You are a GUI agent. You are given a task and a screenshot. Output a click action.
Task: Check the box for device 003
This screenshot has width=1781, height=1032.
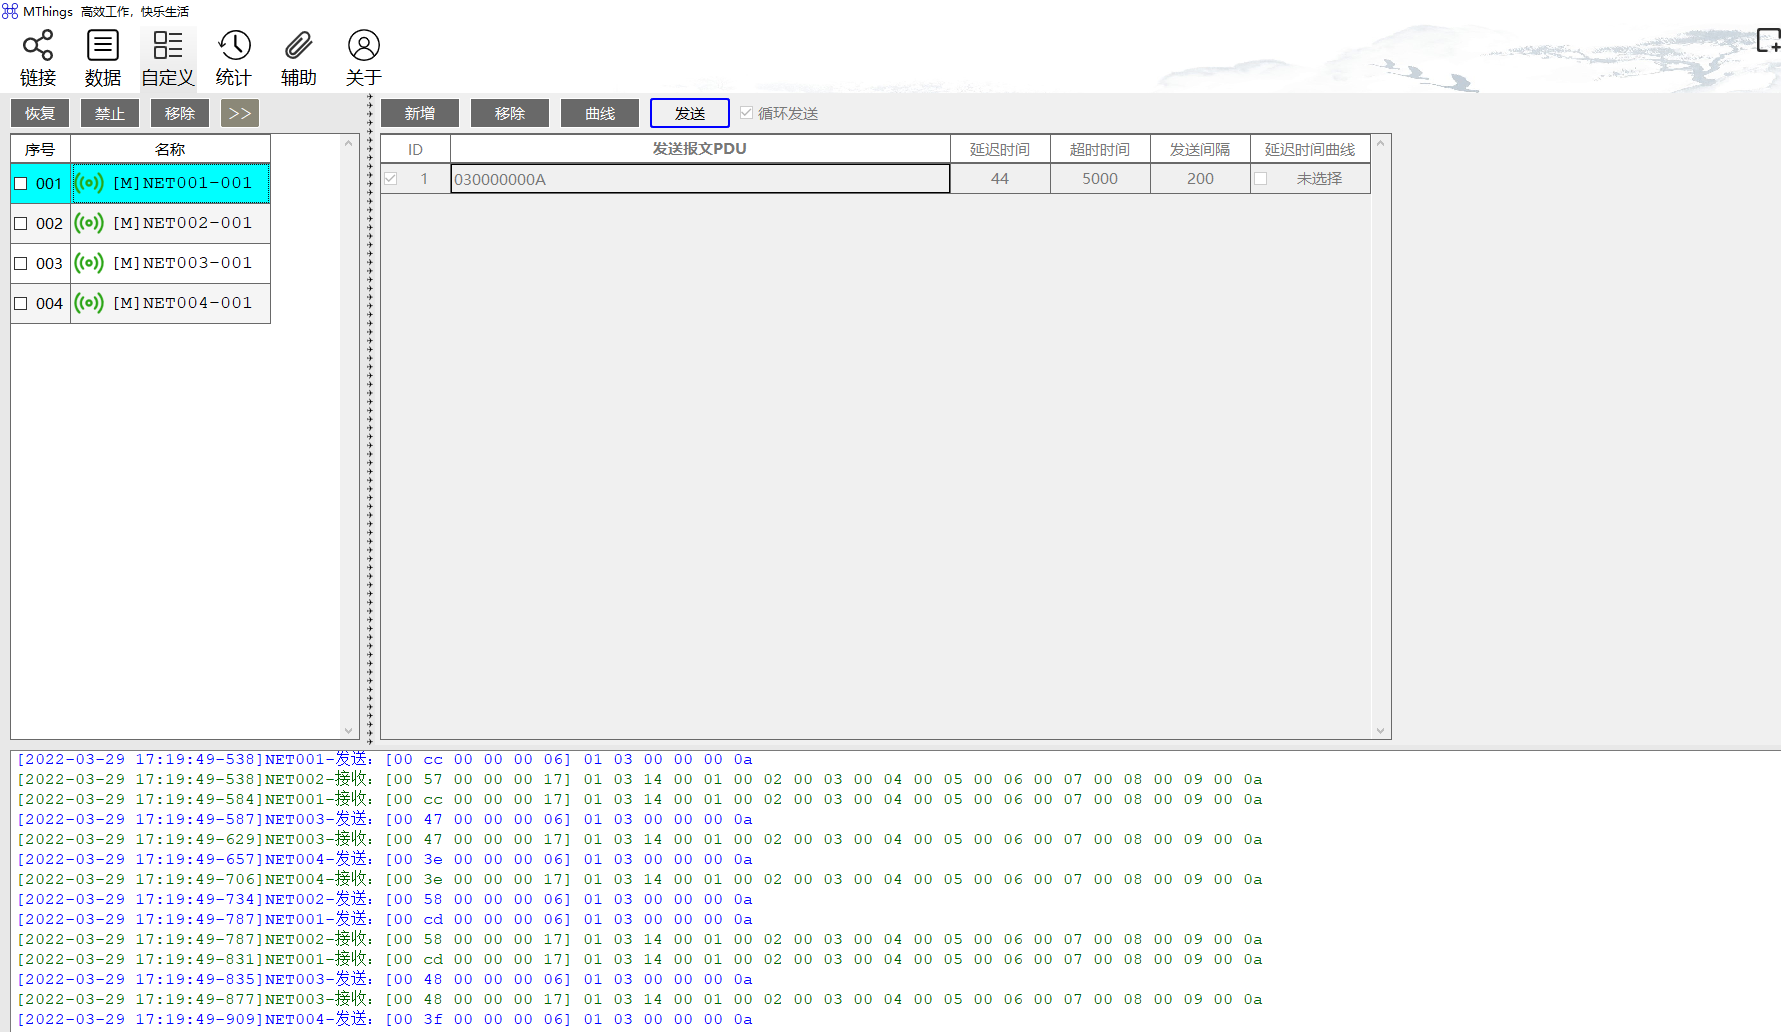21,264
